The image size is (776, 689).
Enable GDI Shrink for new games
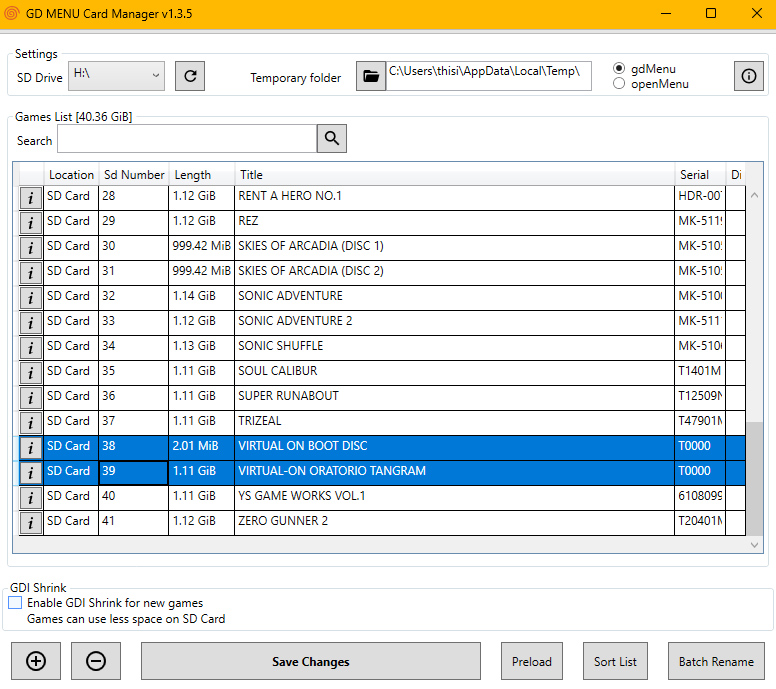(x=15, y=602)
